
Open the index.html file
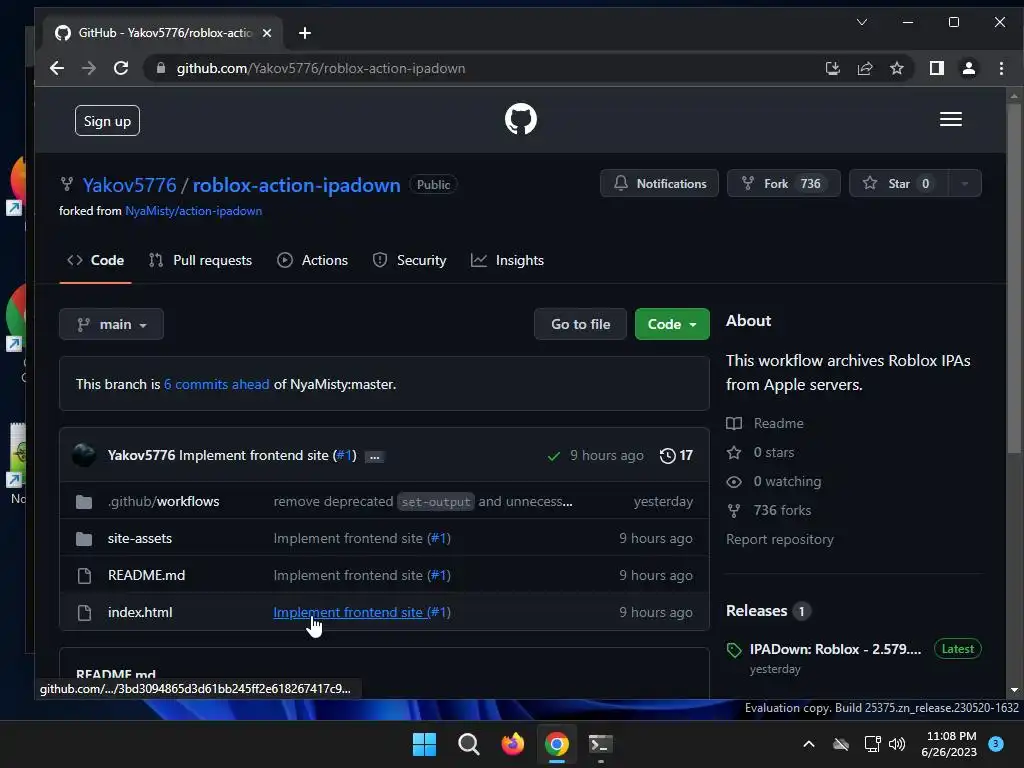(140, 613)
